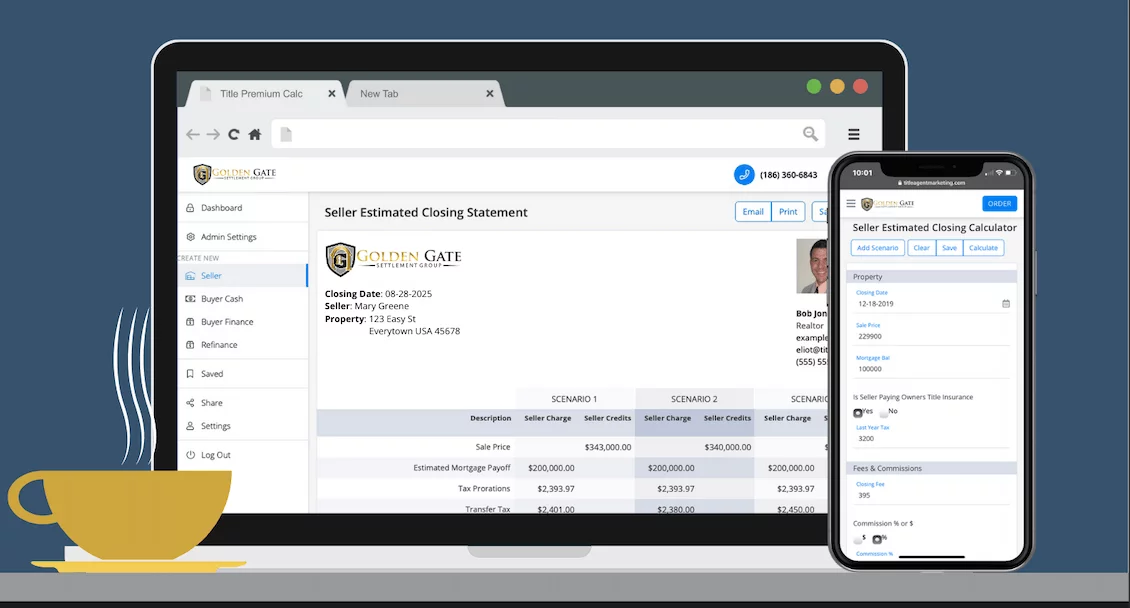Viewport: 1130px width, 608px height.
Task: Click the Sale Price input field
Action: click(x=930, y=336)
